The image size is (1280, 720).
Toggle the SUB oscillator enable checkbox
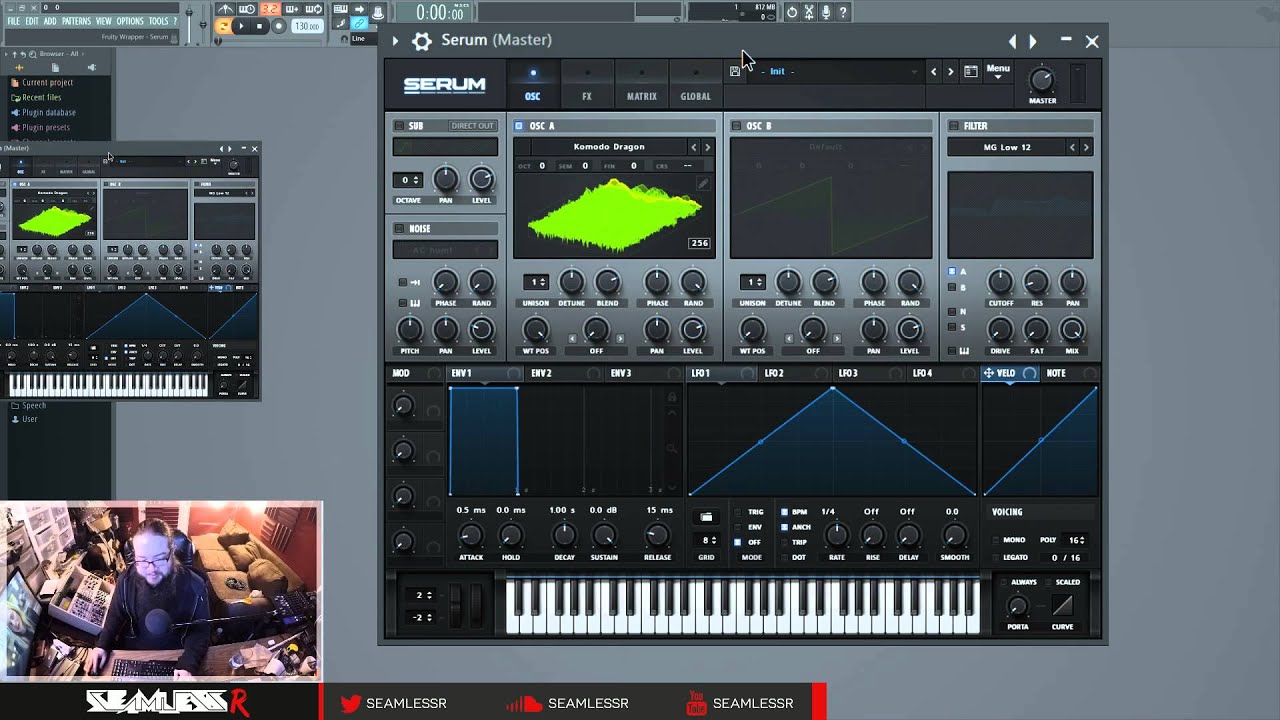coord(399,126)
